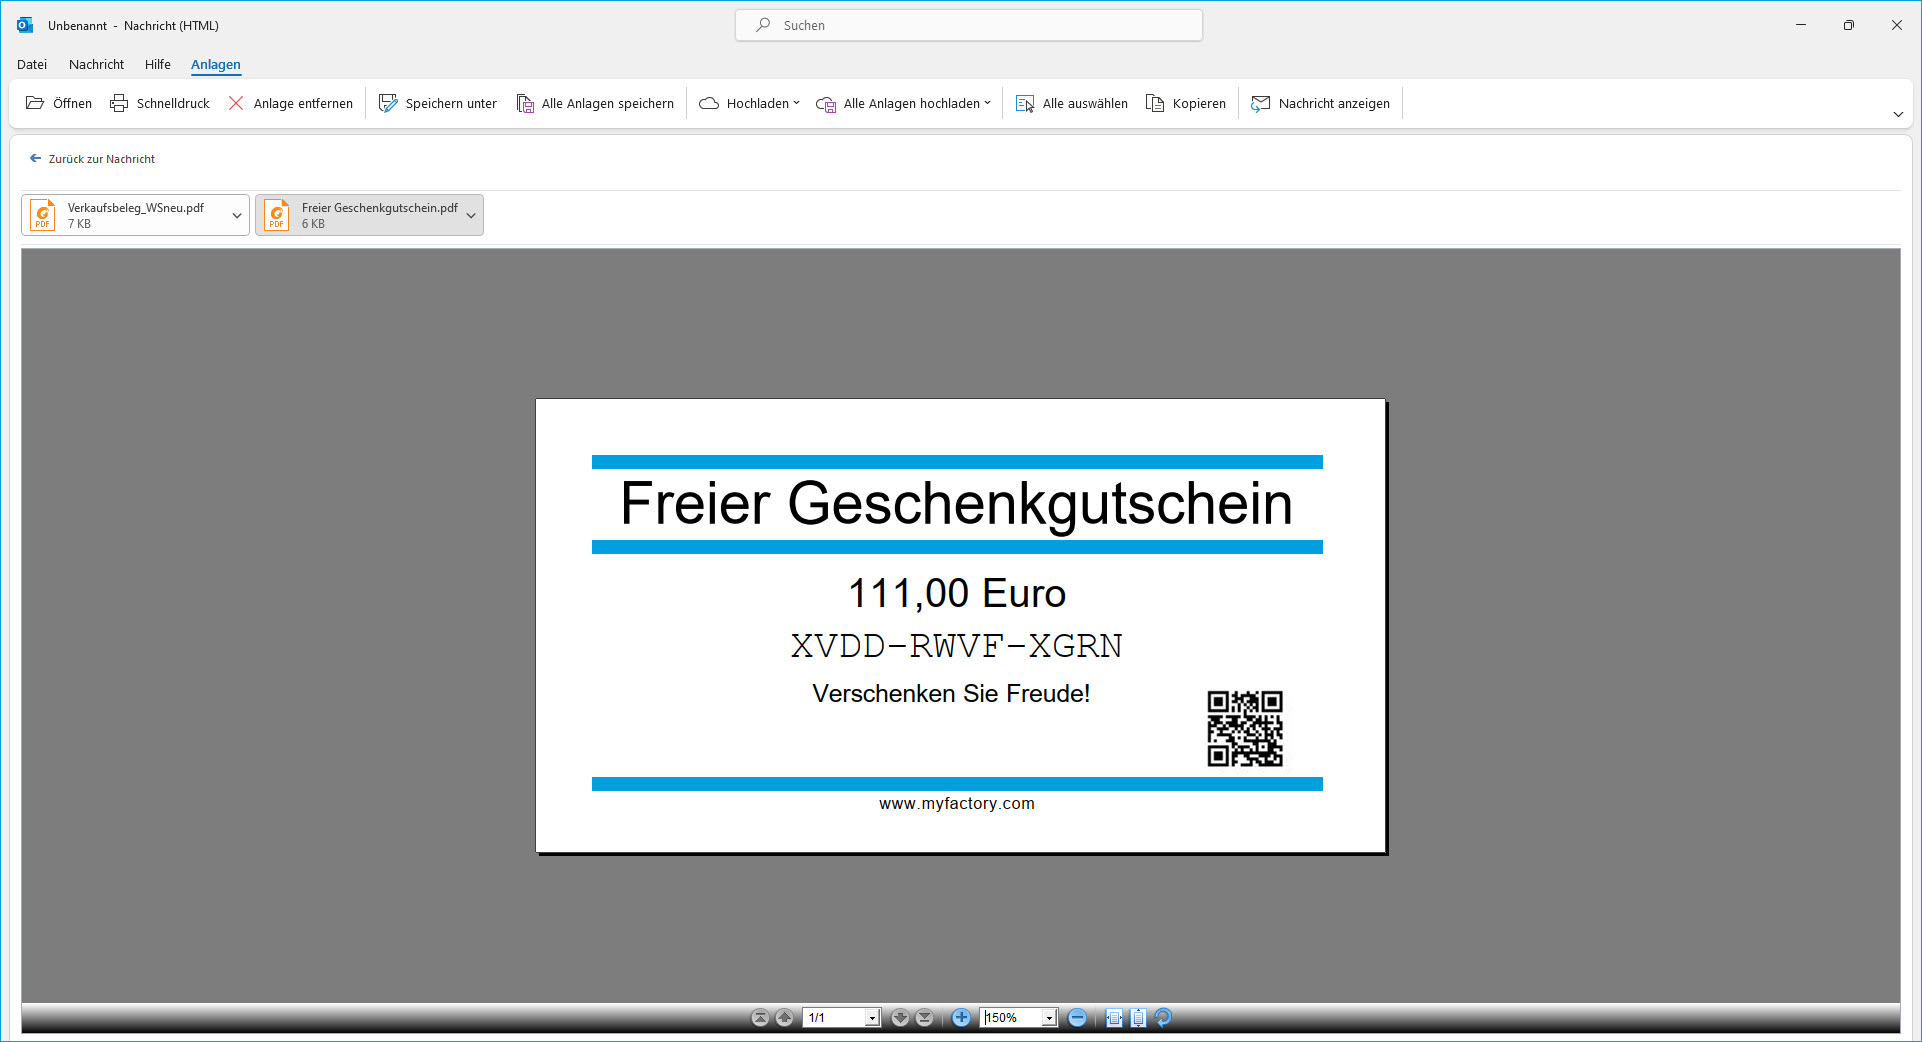Open the page number dropdown
This screenshot has height=1042, width=1922.
point(872,1018)
